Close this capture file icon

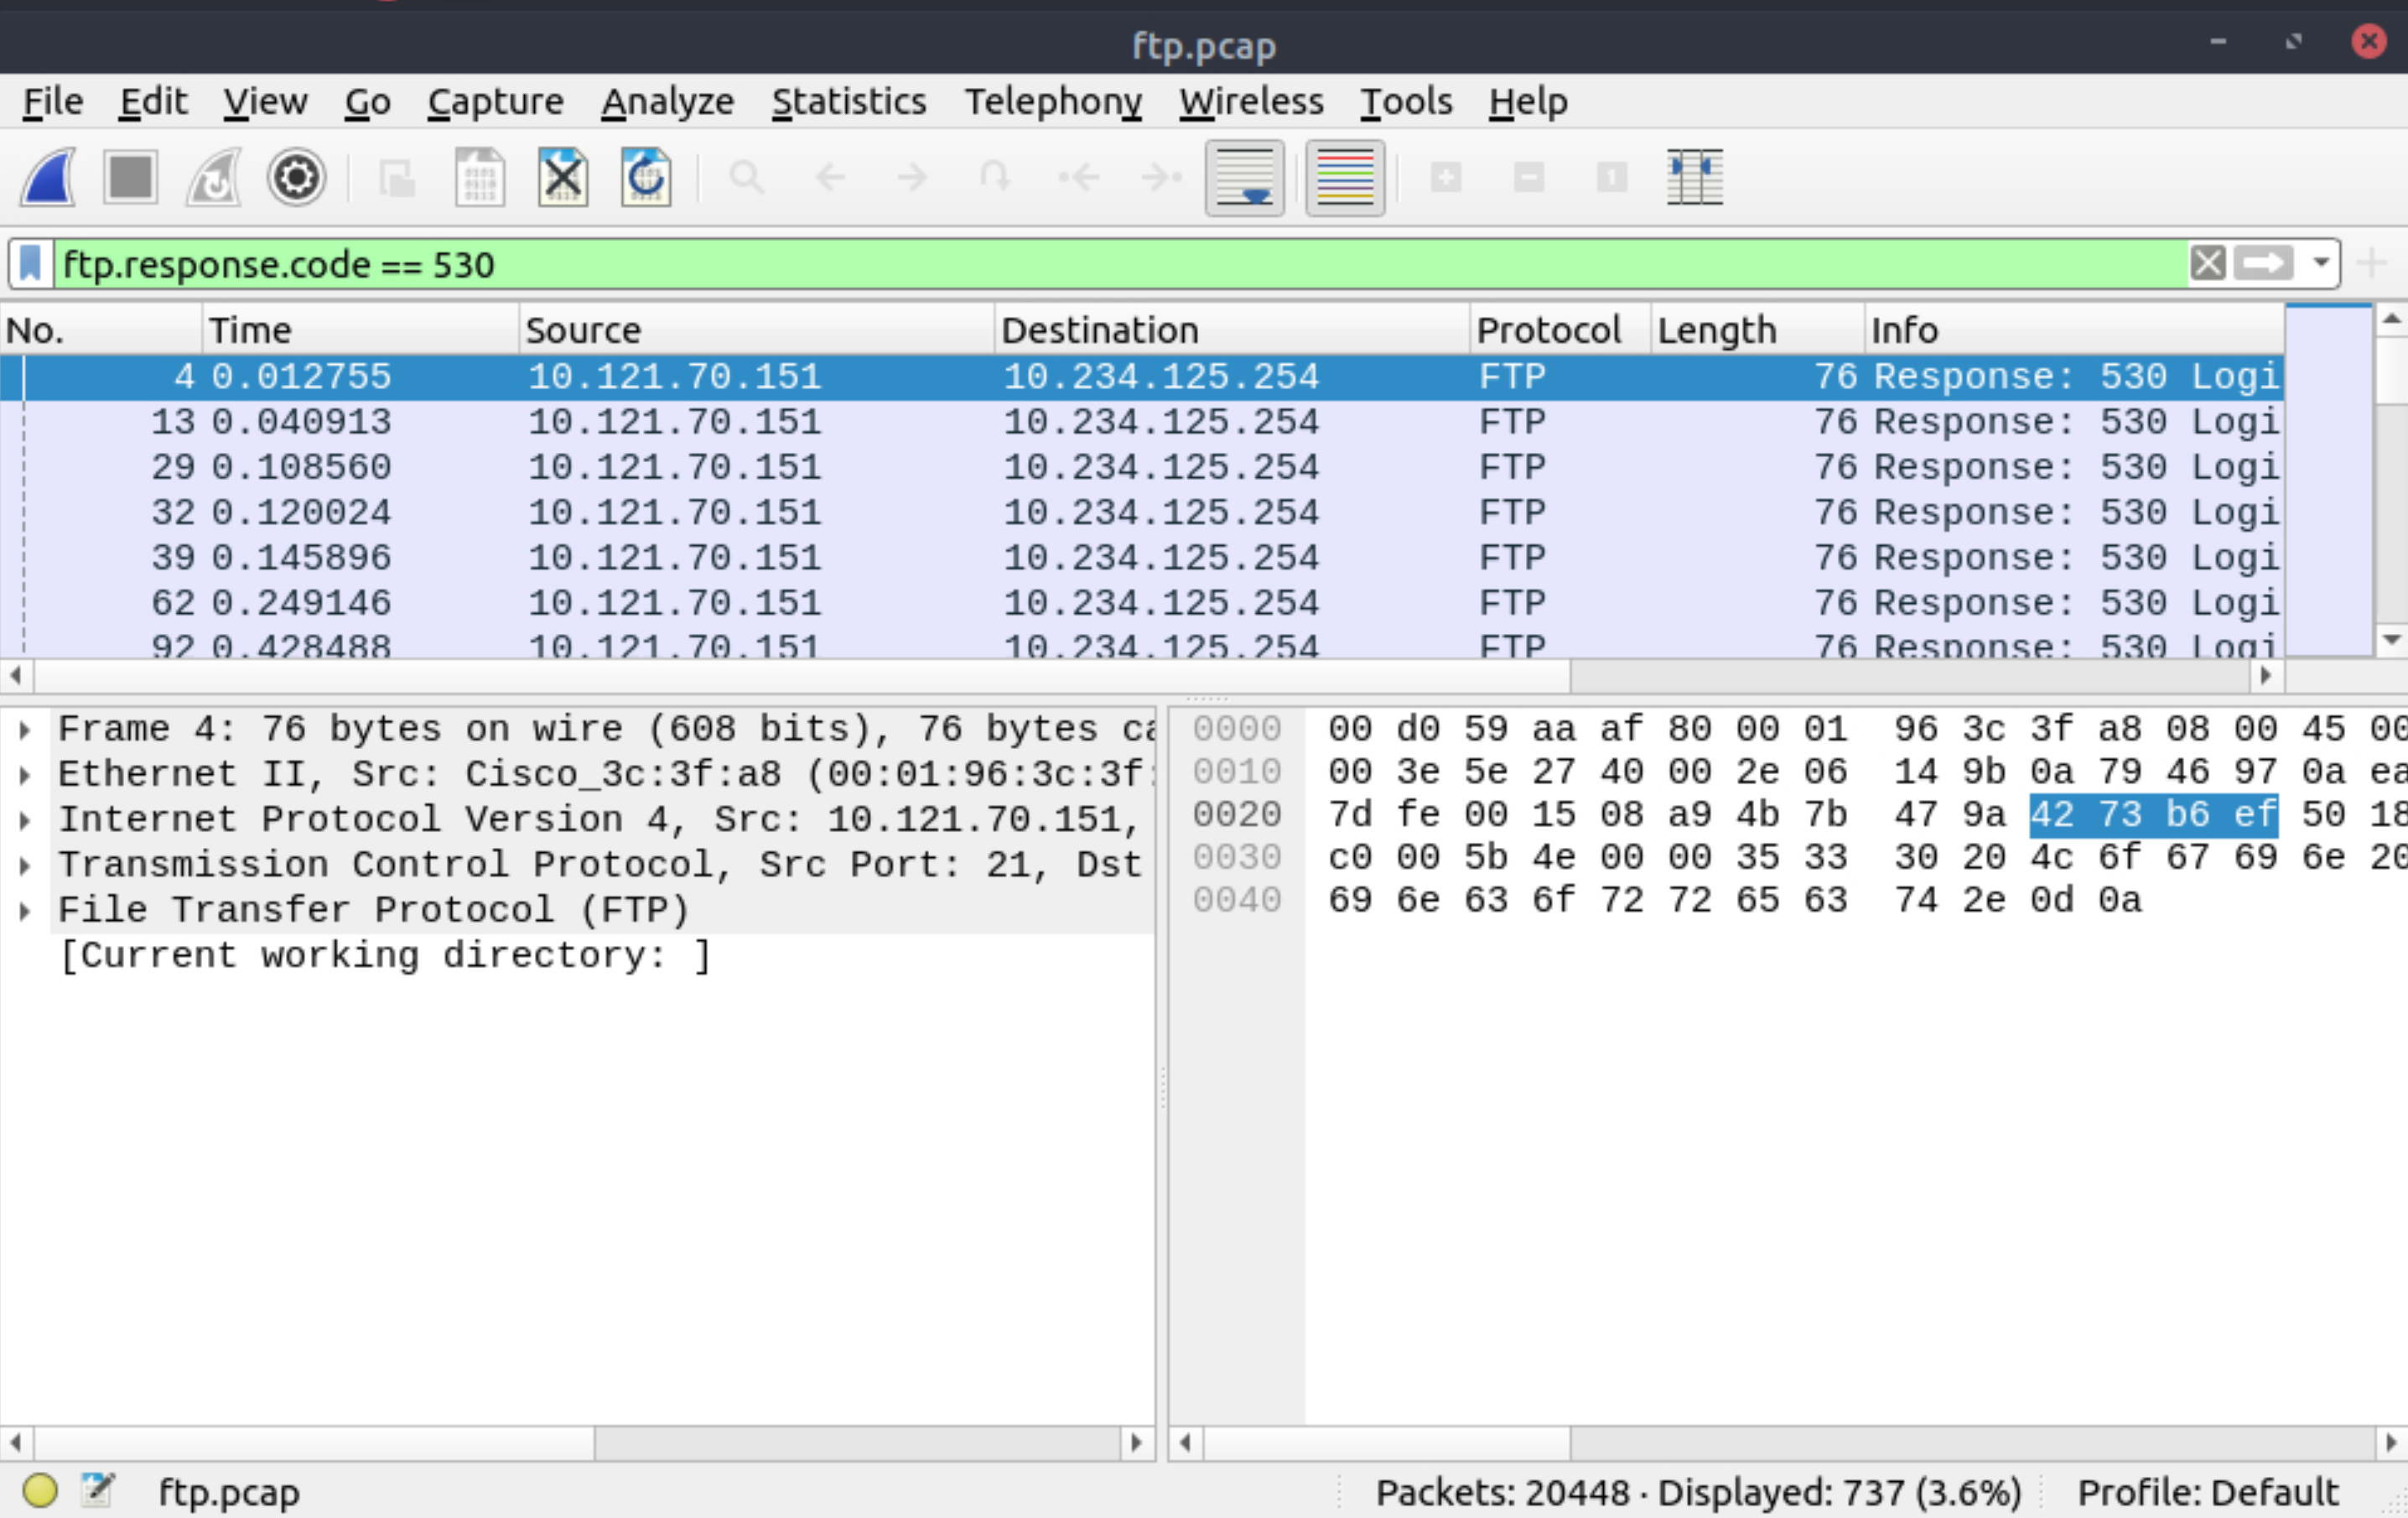563,177
